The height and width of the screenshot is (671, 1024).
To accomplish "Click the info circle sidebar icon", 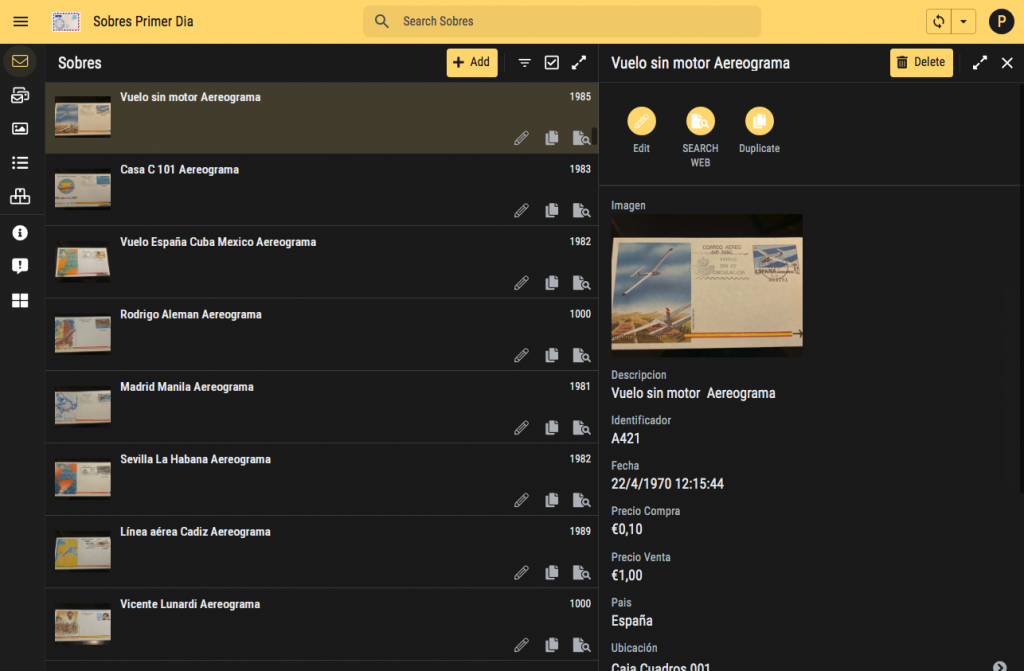I will 20,232.
